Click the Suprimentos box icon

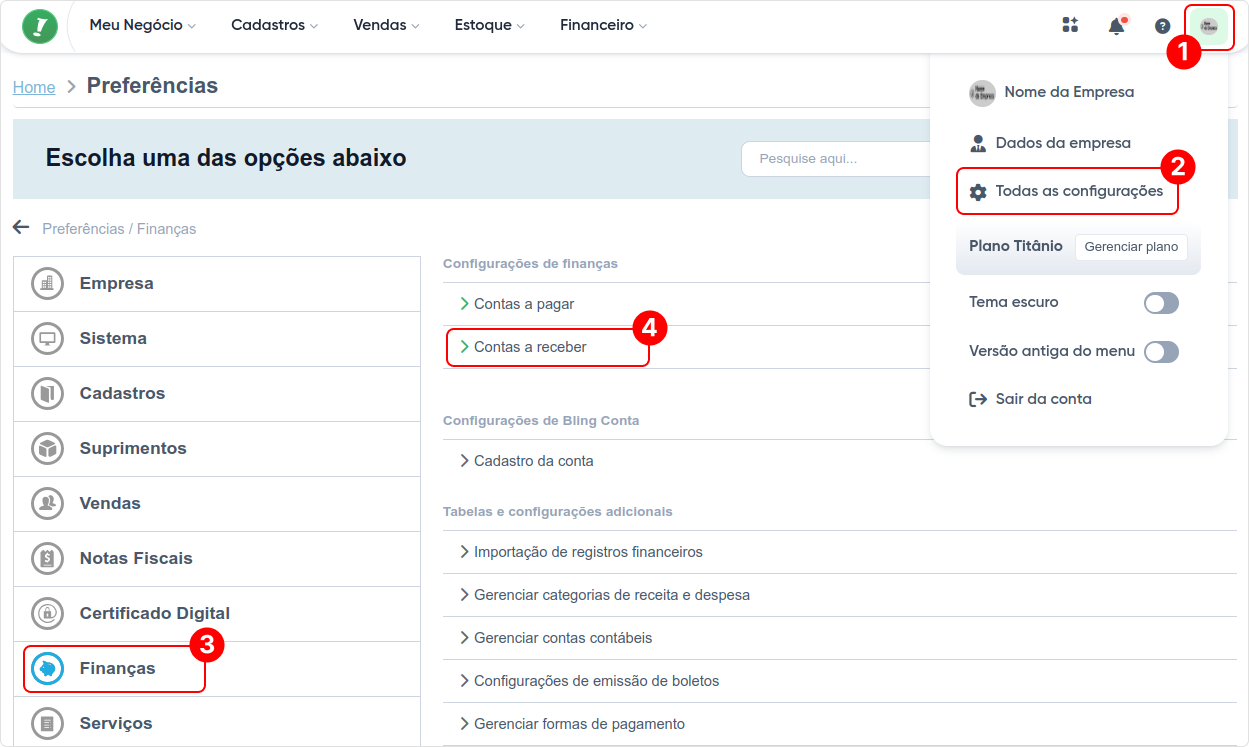[x=47, y=449]
